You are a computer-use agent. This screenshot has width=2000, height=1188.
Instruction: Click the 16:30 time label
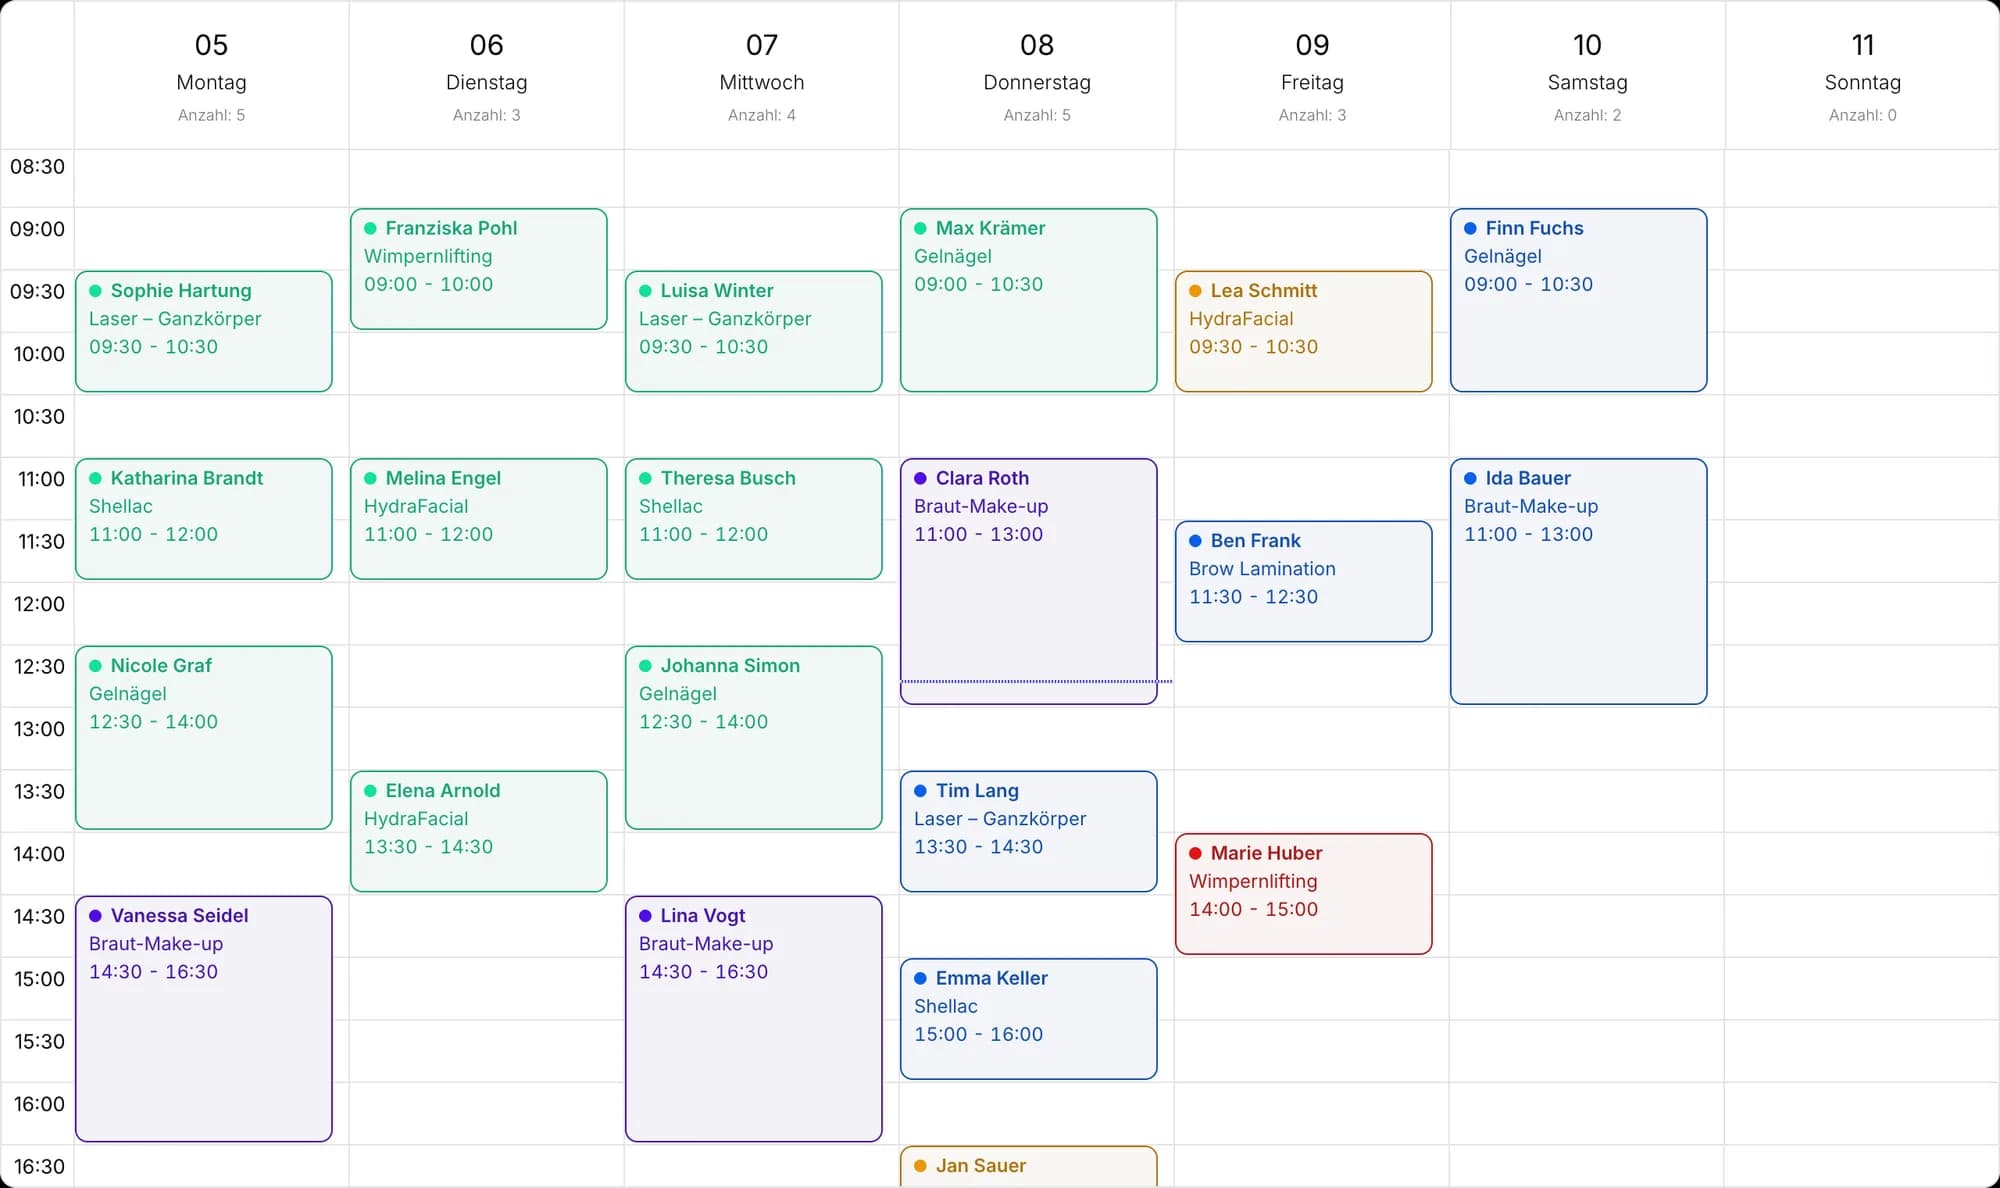point(39,1167)
